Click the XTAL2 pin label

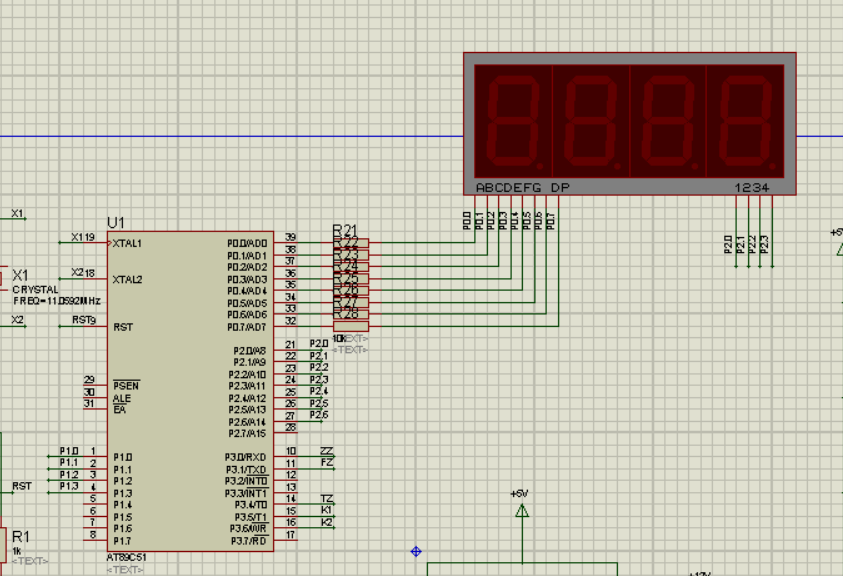[x=127, y=280]
